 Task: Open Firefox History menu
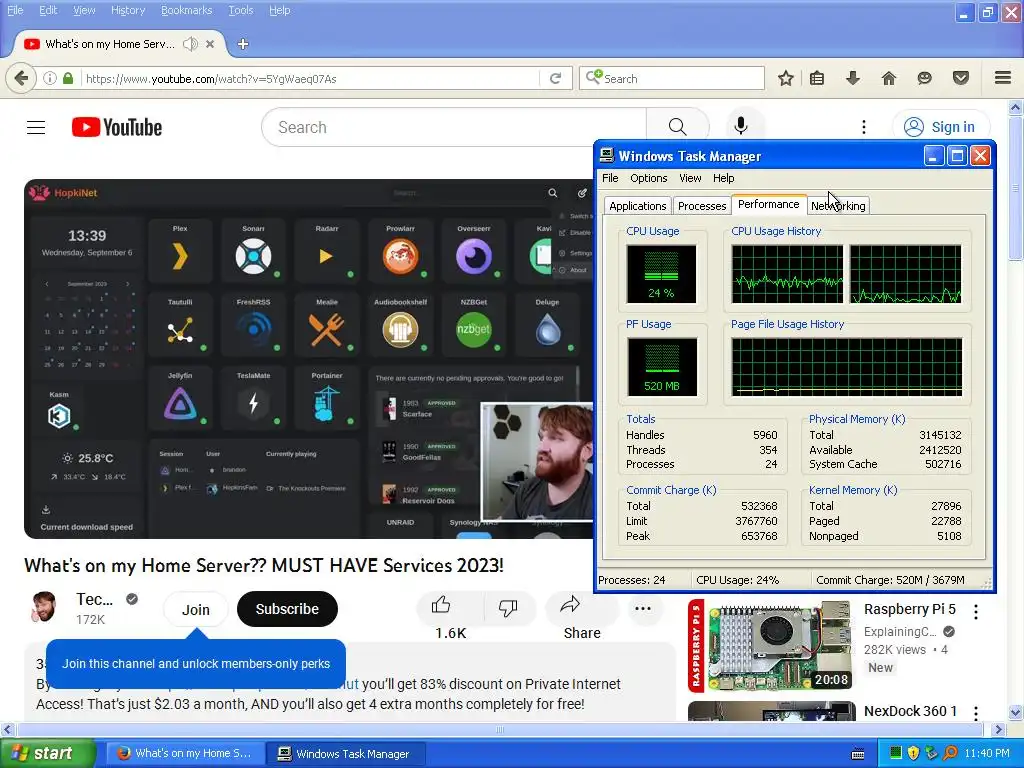[x=127, y=10]
